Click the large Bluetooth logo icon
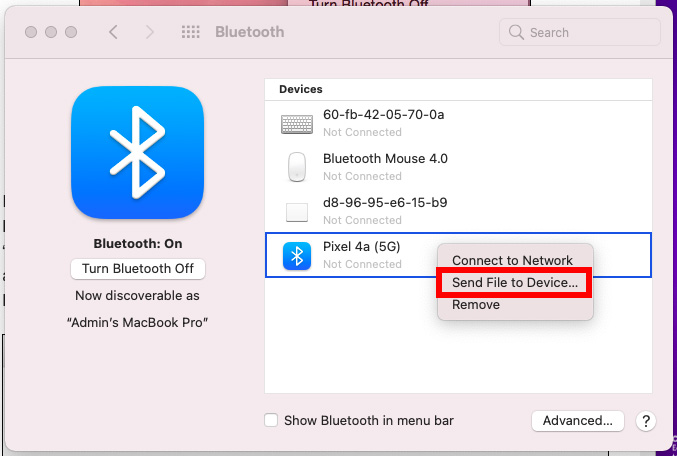The height and width of the screenshot is (456, 677). click(x=137, y=152)
